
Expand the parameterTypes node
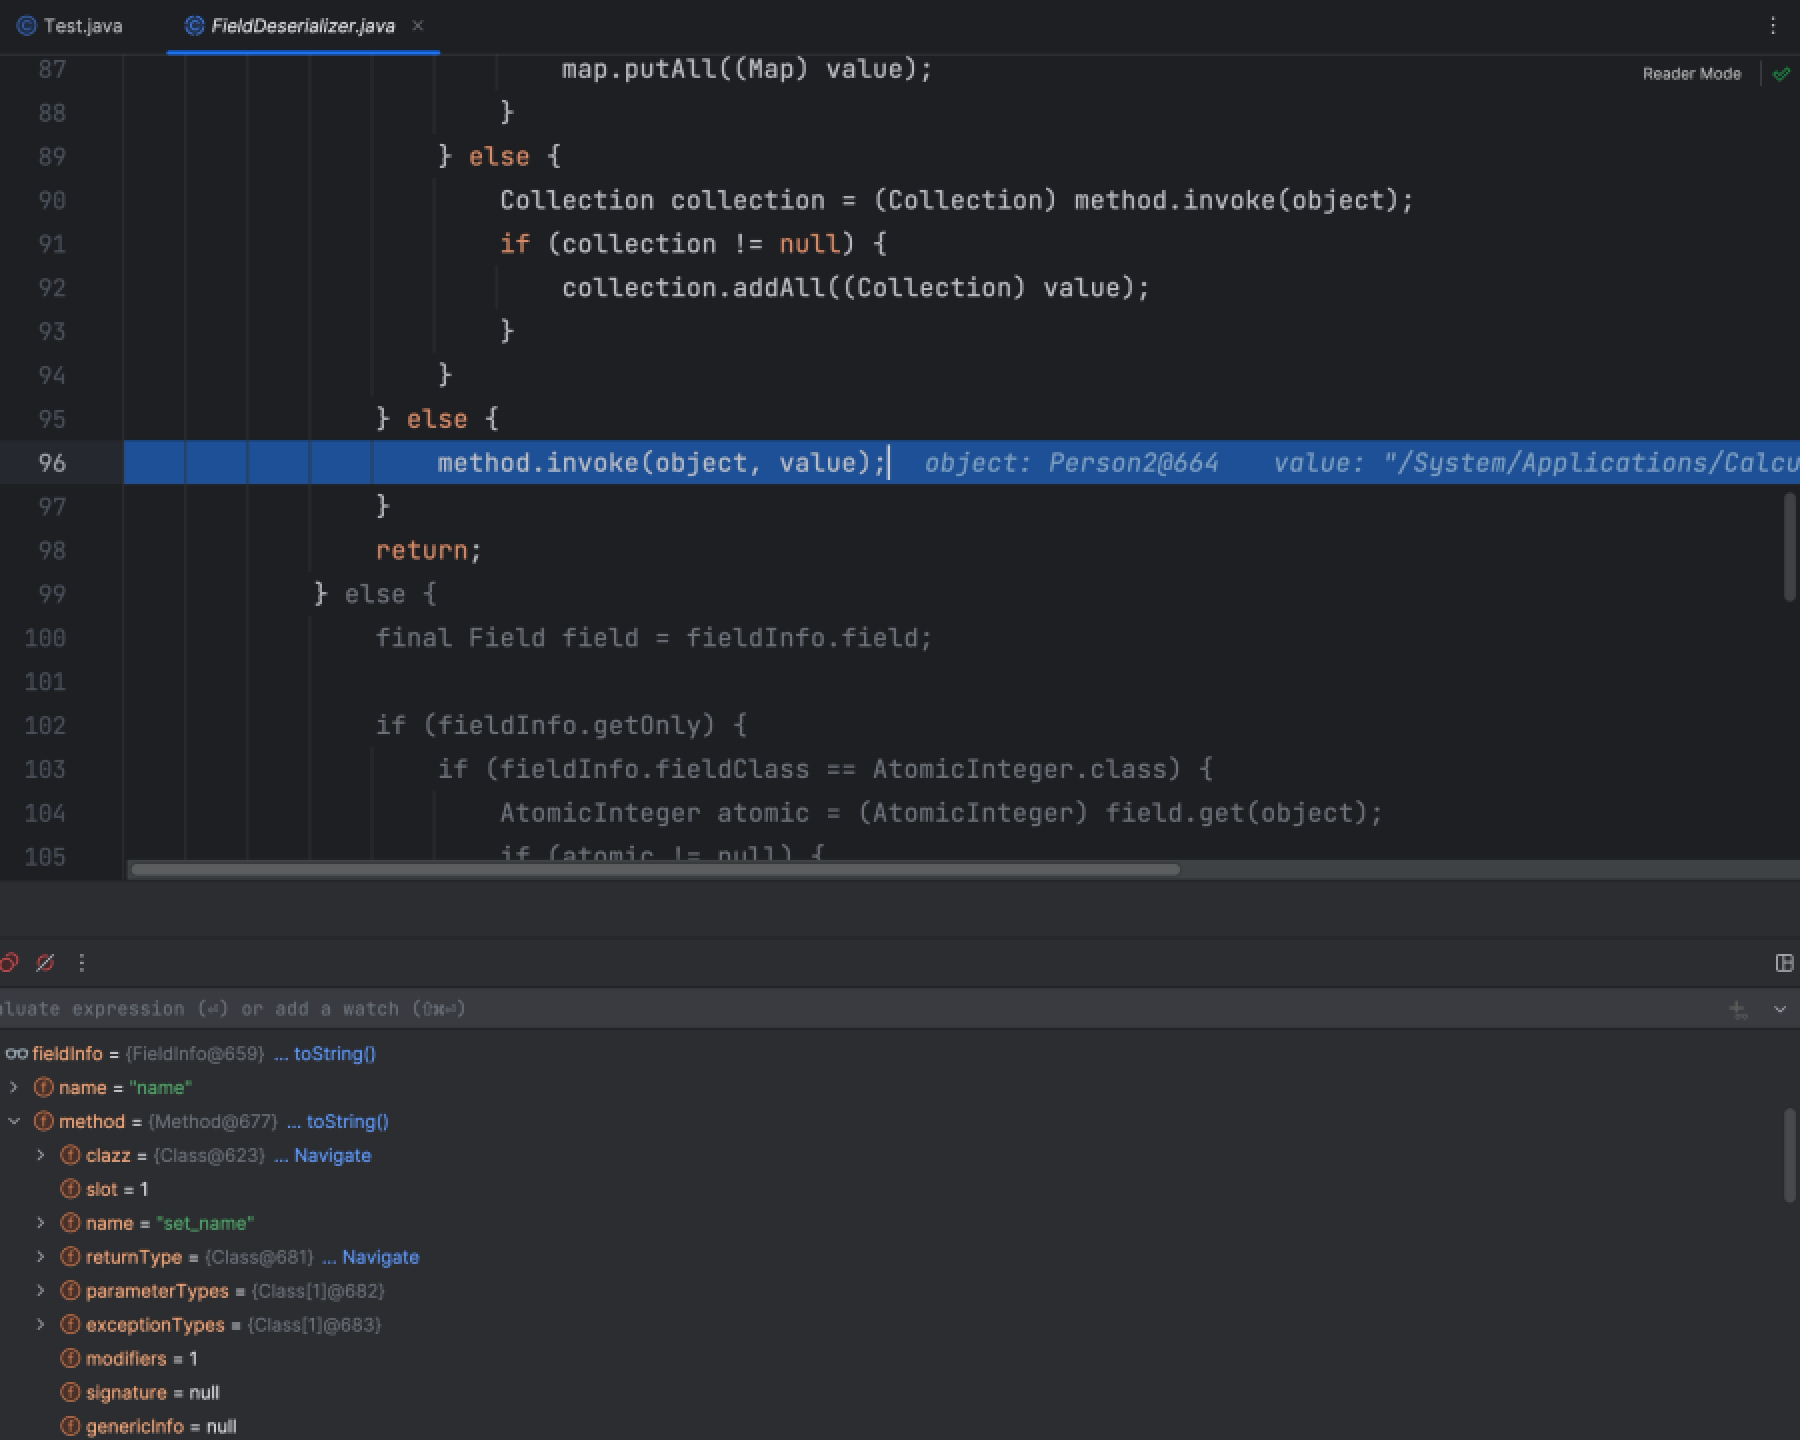pyautogui.click(x=41, y=1291)
